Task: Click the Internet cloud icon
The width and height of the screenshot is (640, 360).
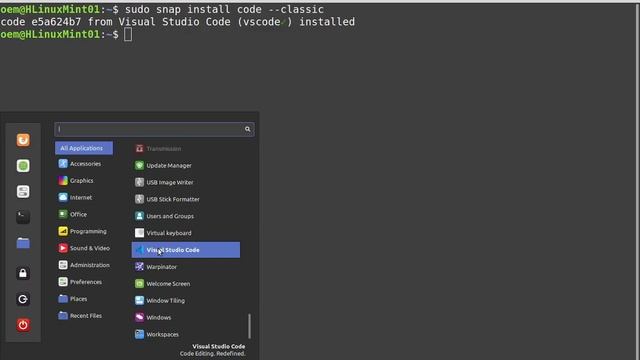Action: (x=63, y=198)
